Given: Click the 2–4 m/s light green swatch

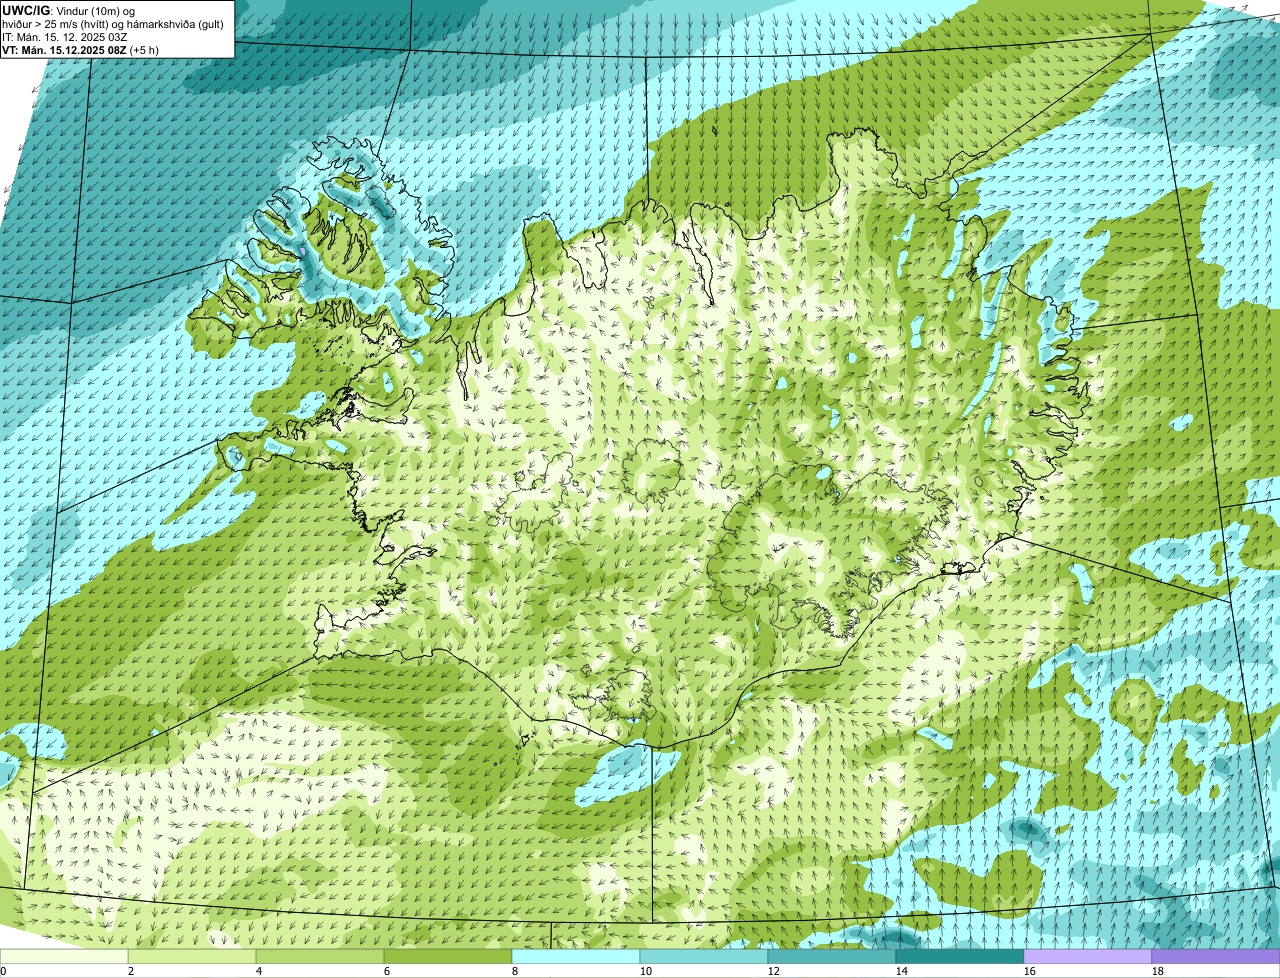Looking at the screenshot, I should [194, 957].
